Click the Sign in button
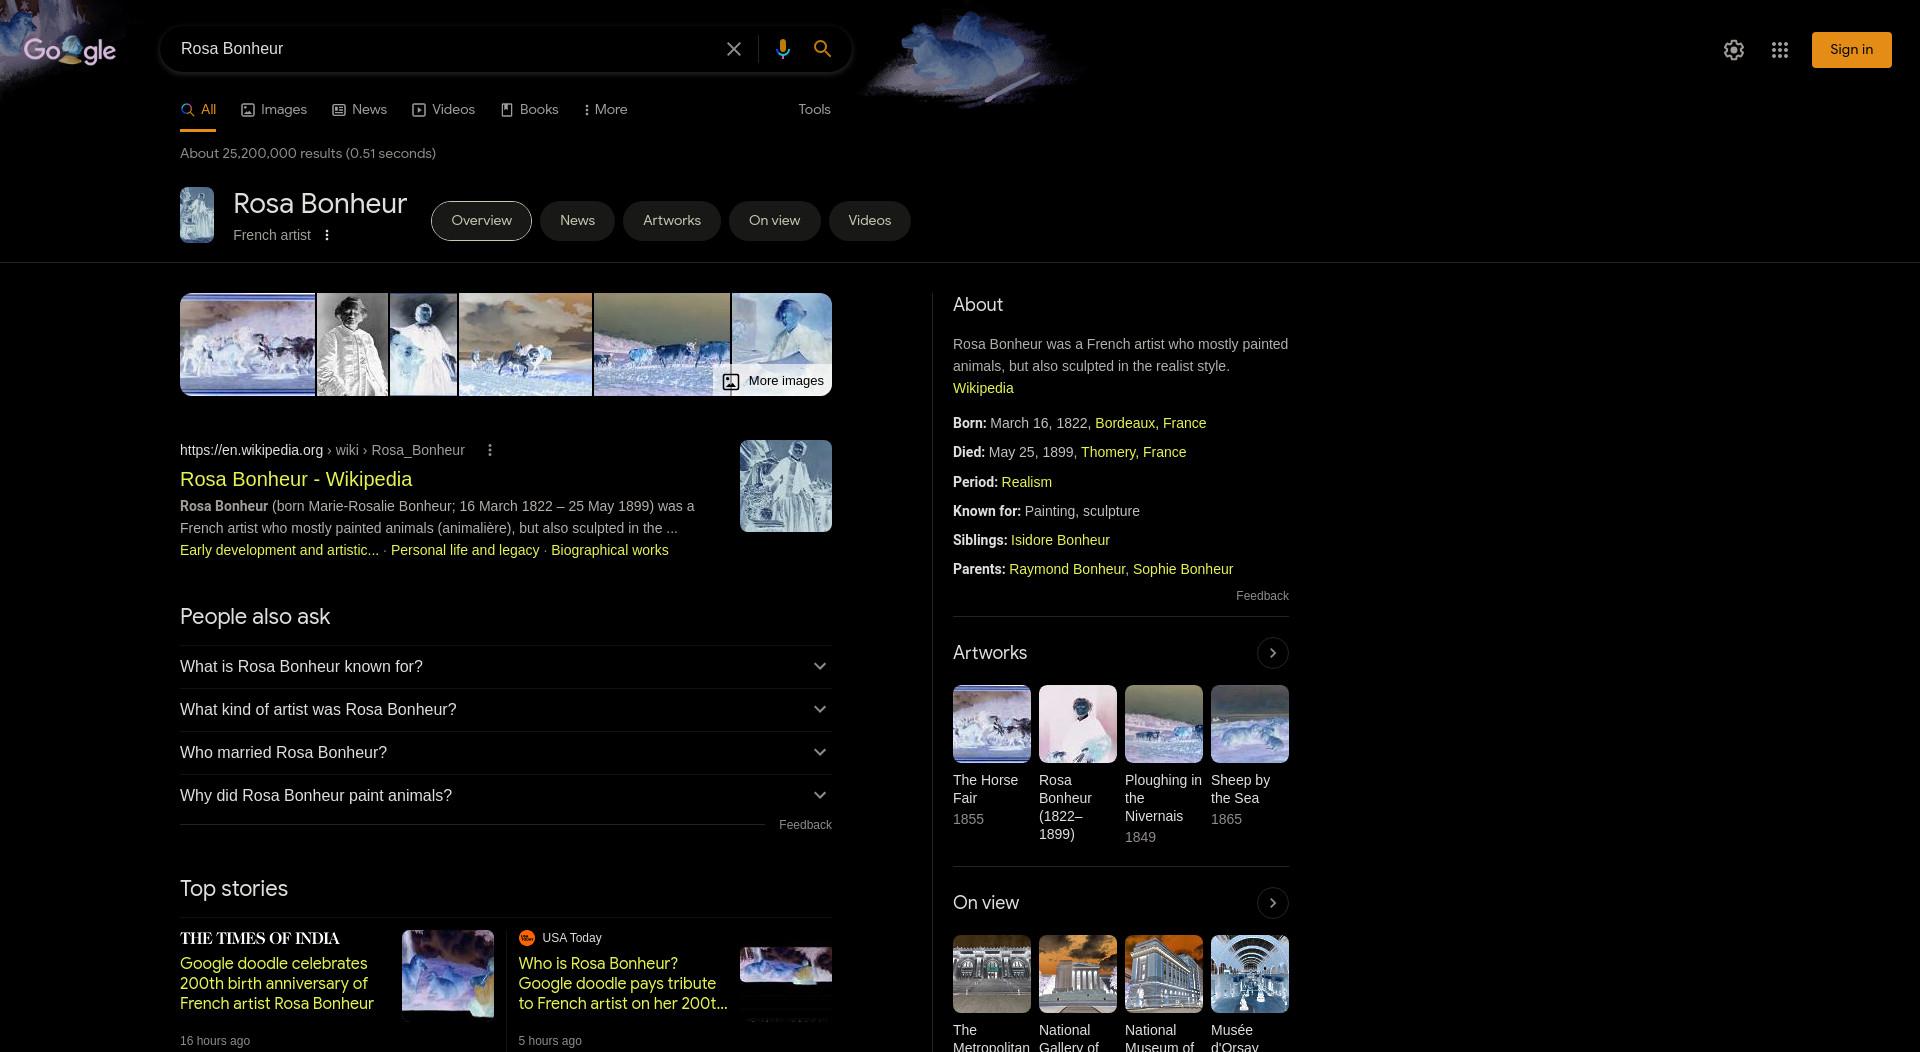Viewport: 1920px width, 1052px height. (x=1851, y=50)
